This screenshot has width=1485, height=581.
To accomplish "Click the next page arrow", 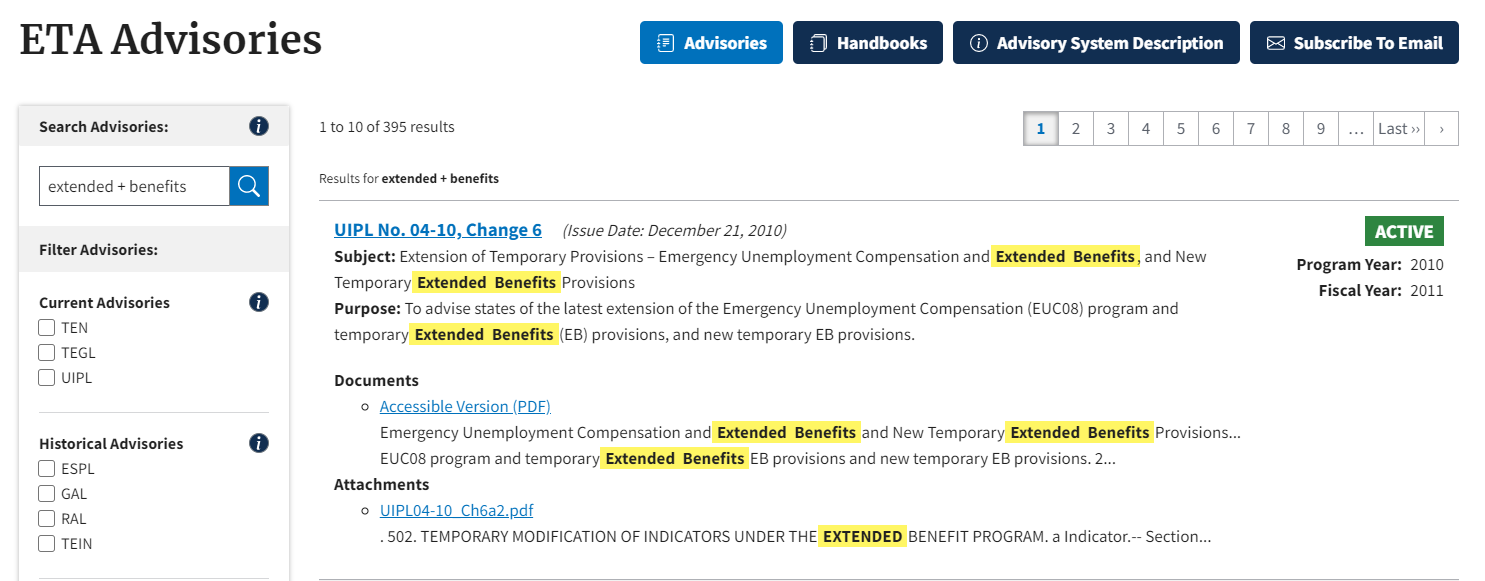I will [1441, 128].
